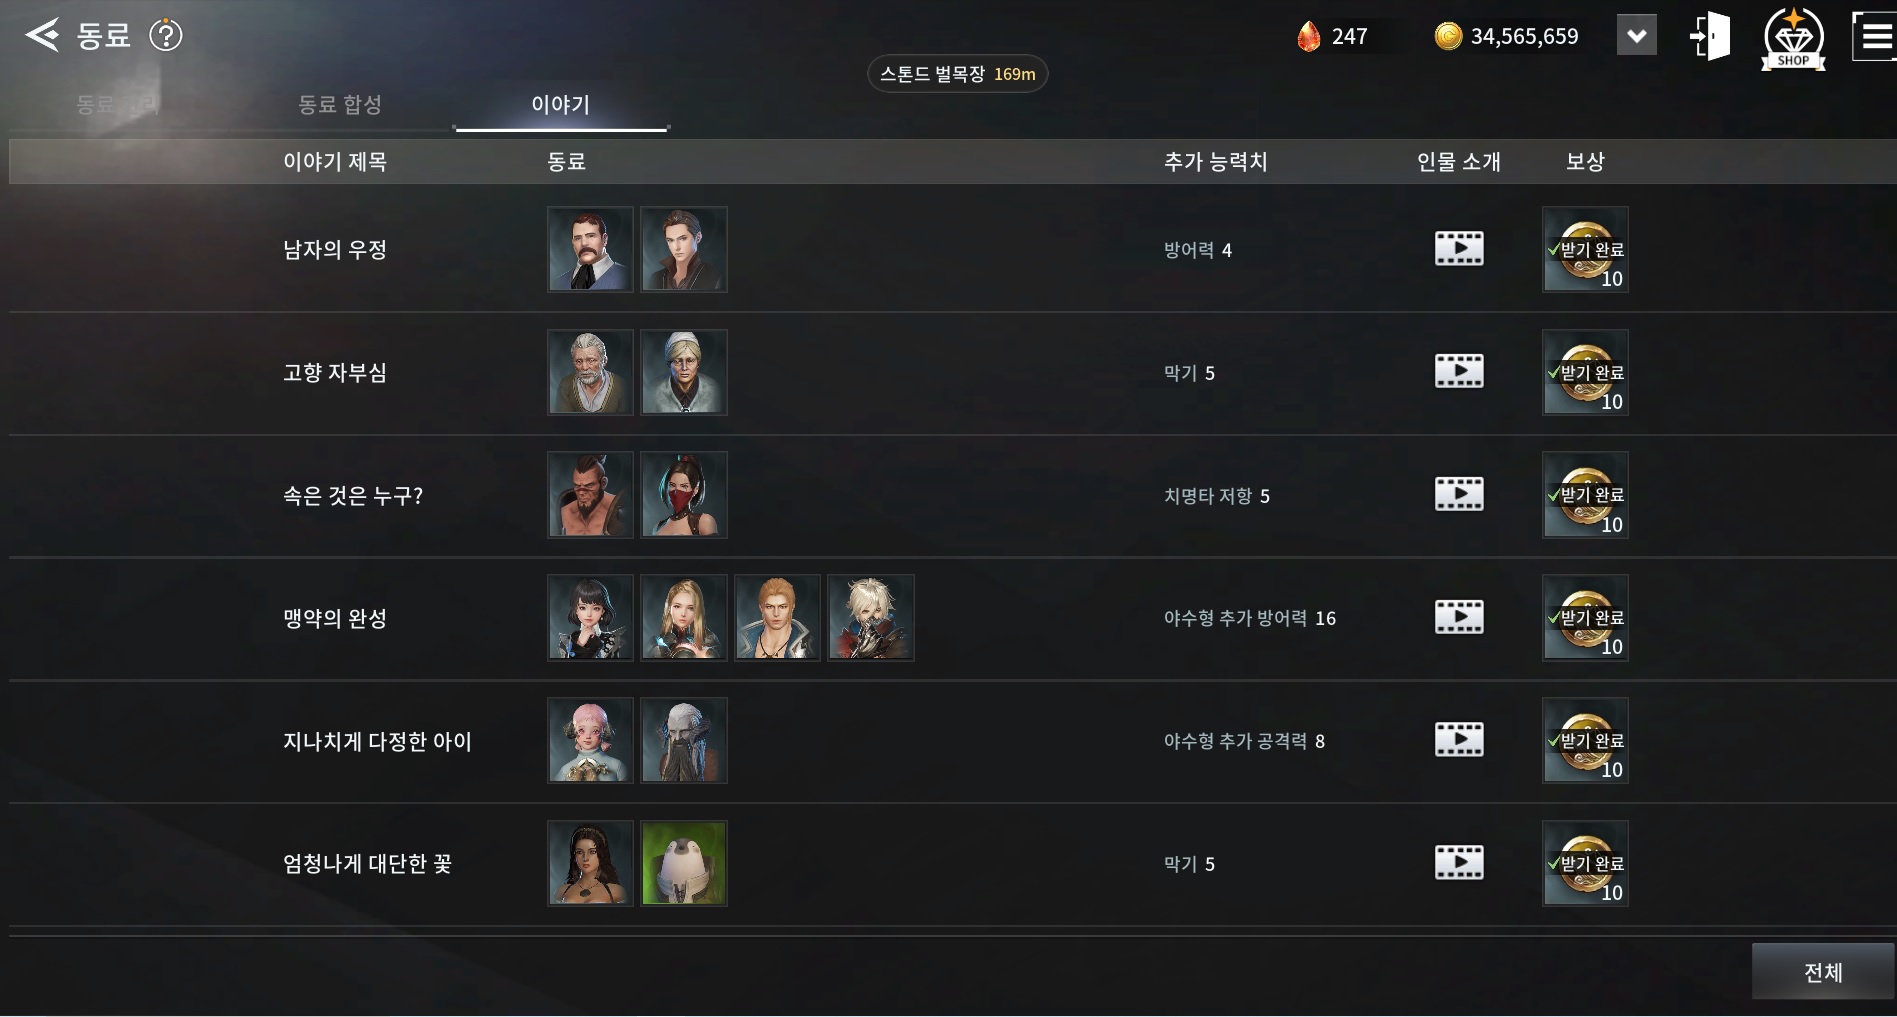Click the reward coin for 고향 자부심
The width and height of the screenshot is (1897, 1017).
[1585, 372]
